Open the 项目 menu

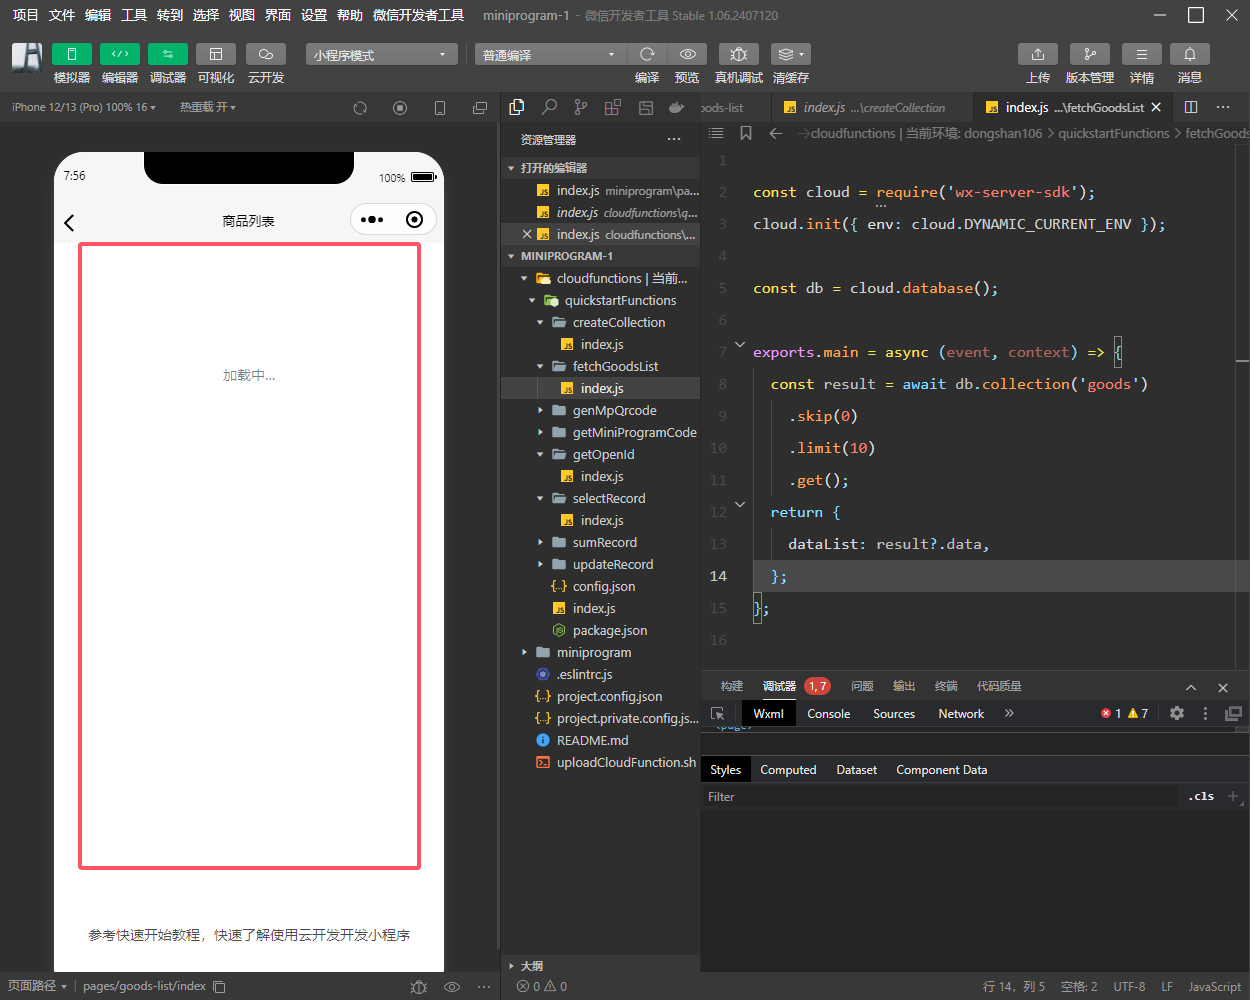point(25,15)
